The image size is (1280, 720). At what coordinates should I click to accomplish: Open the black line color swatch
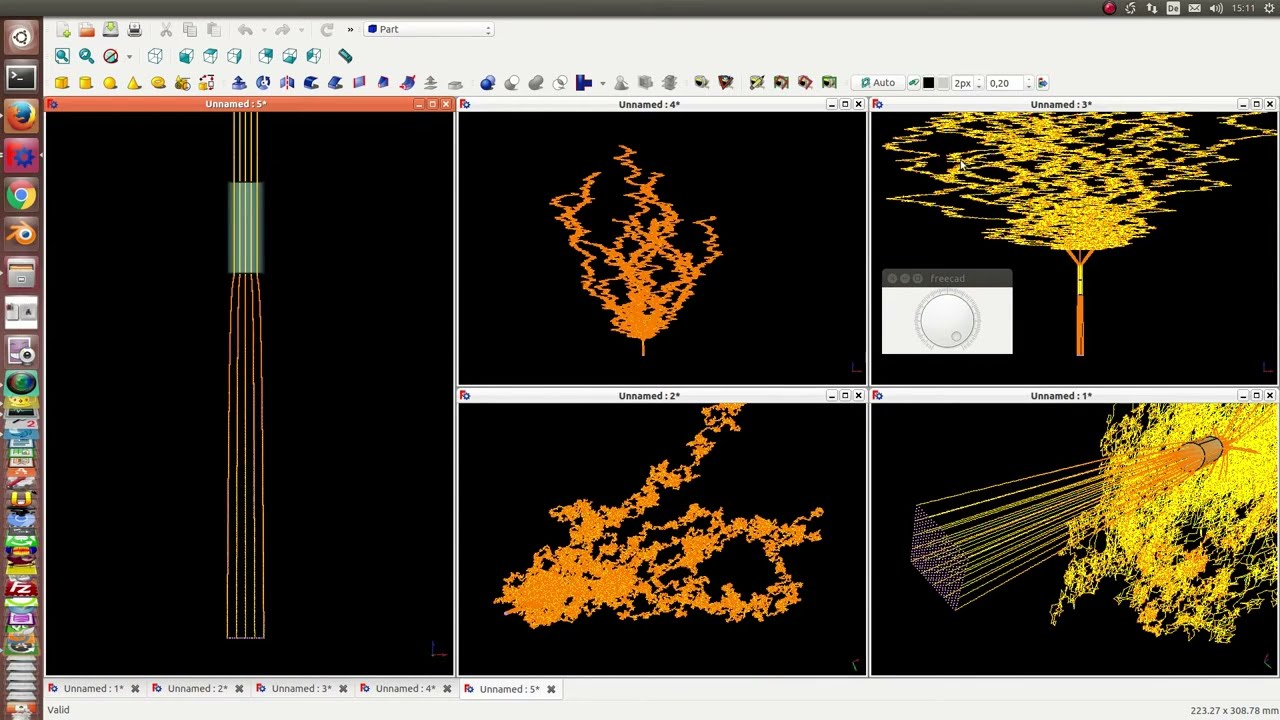pyautogui.click(x=928, y=83)
